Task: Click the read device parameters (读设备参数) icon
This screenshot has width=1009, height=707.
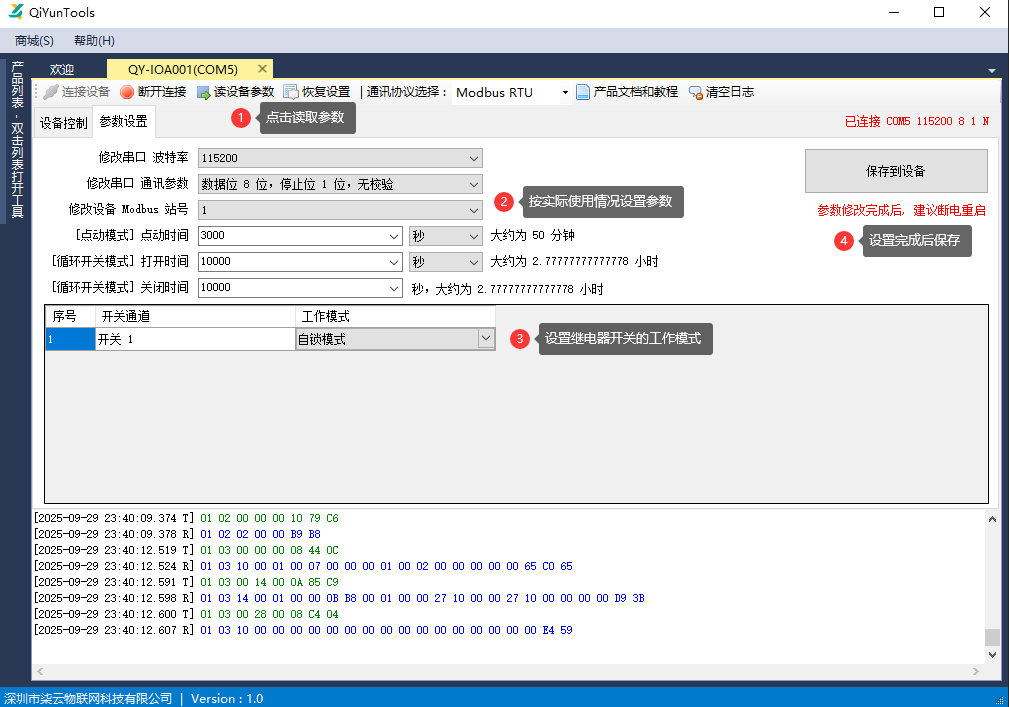Action: (204, 92)
